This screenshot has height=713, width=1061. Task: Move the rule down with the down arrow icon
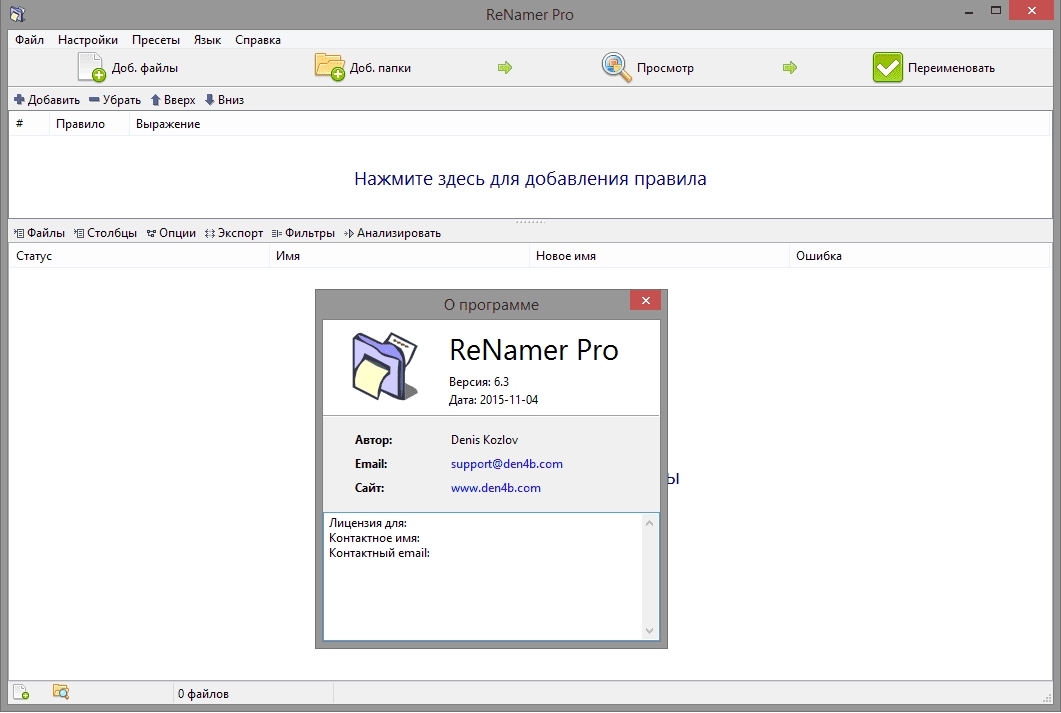point(210,99)
